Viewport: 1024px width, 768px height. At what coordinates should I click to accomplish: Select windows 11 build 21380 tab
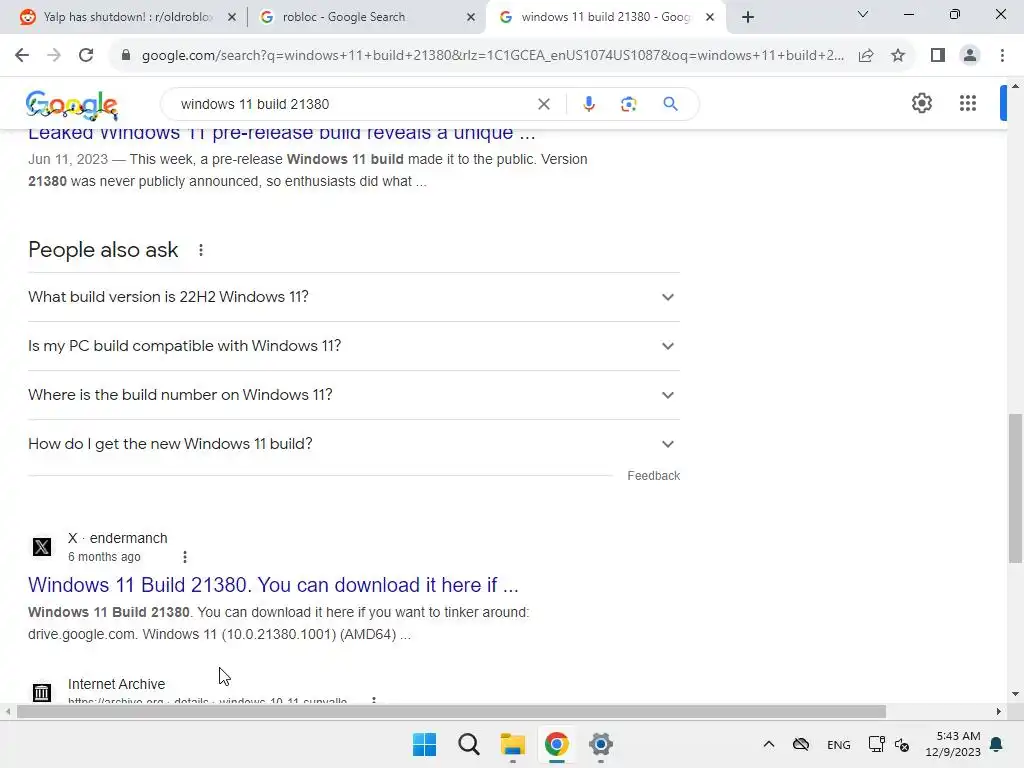coord(604,17)
